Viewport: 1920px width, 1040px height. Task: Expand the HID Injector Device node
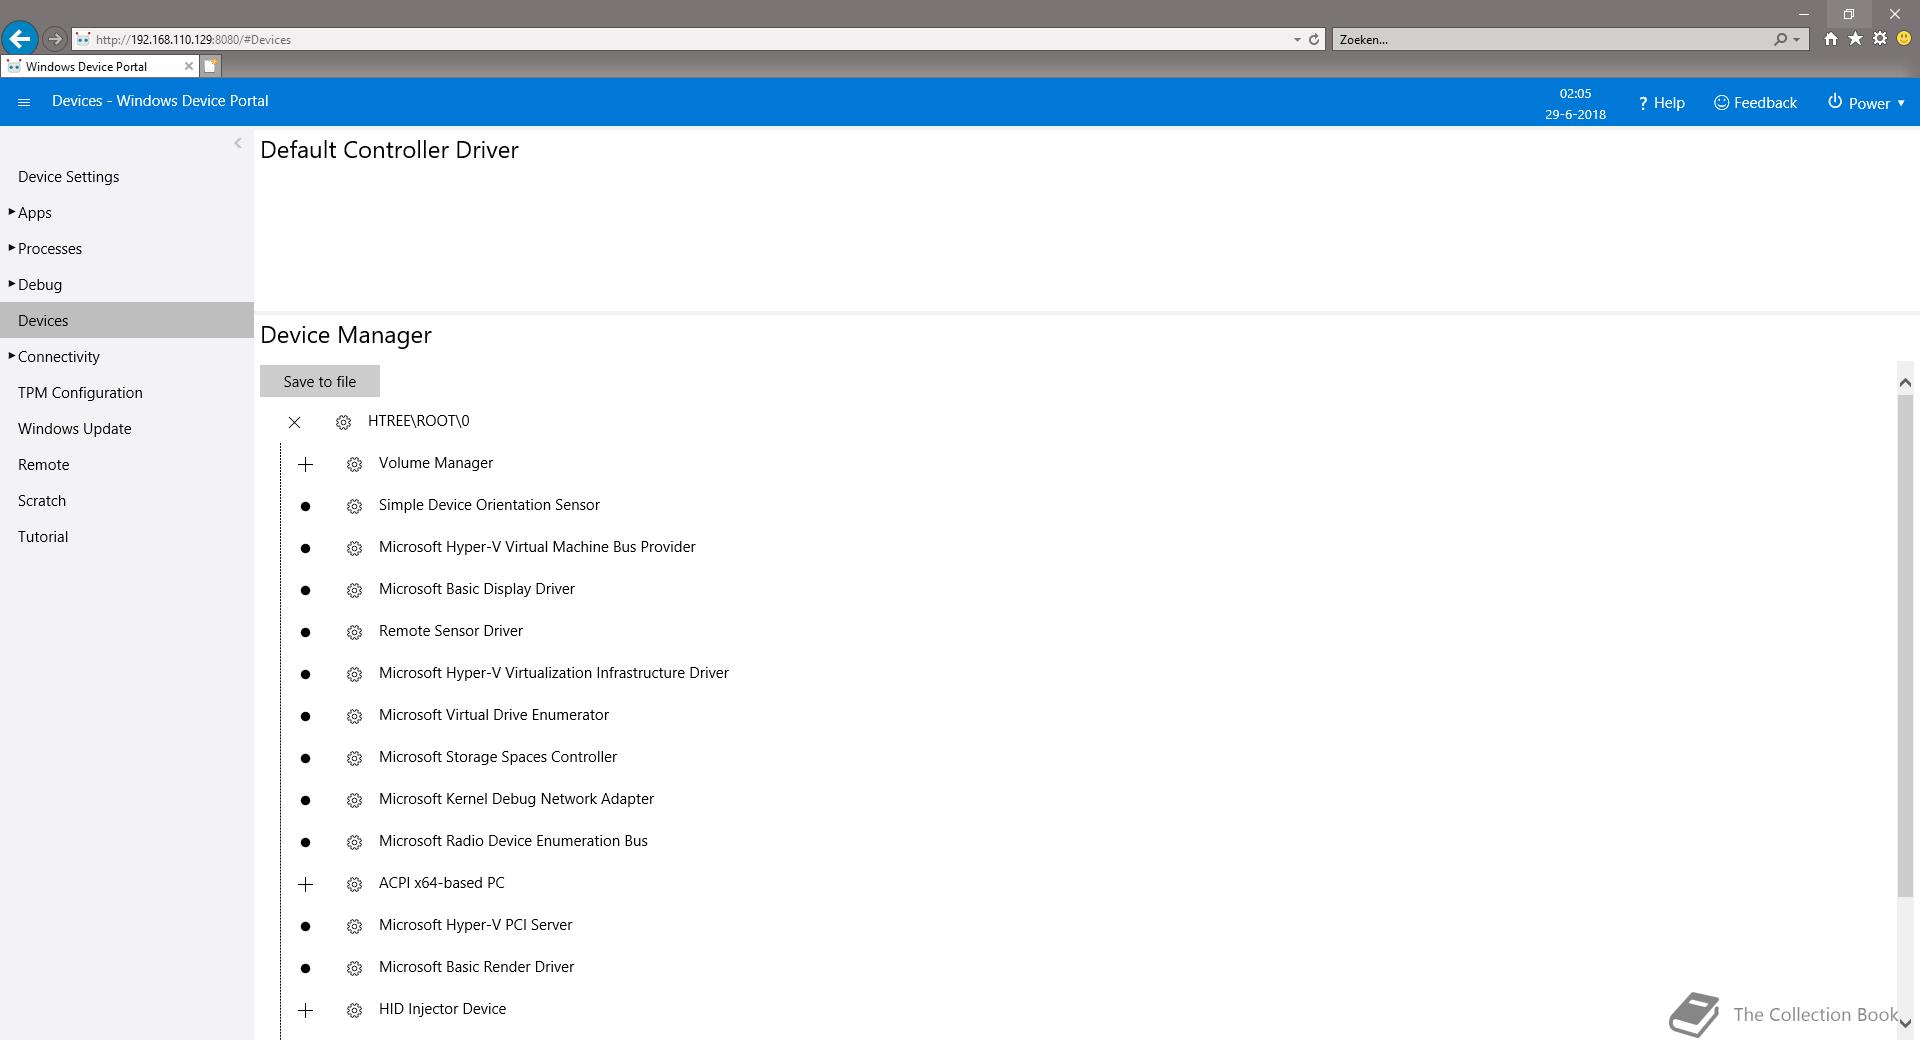coord(306,1010)
